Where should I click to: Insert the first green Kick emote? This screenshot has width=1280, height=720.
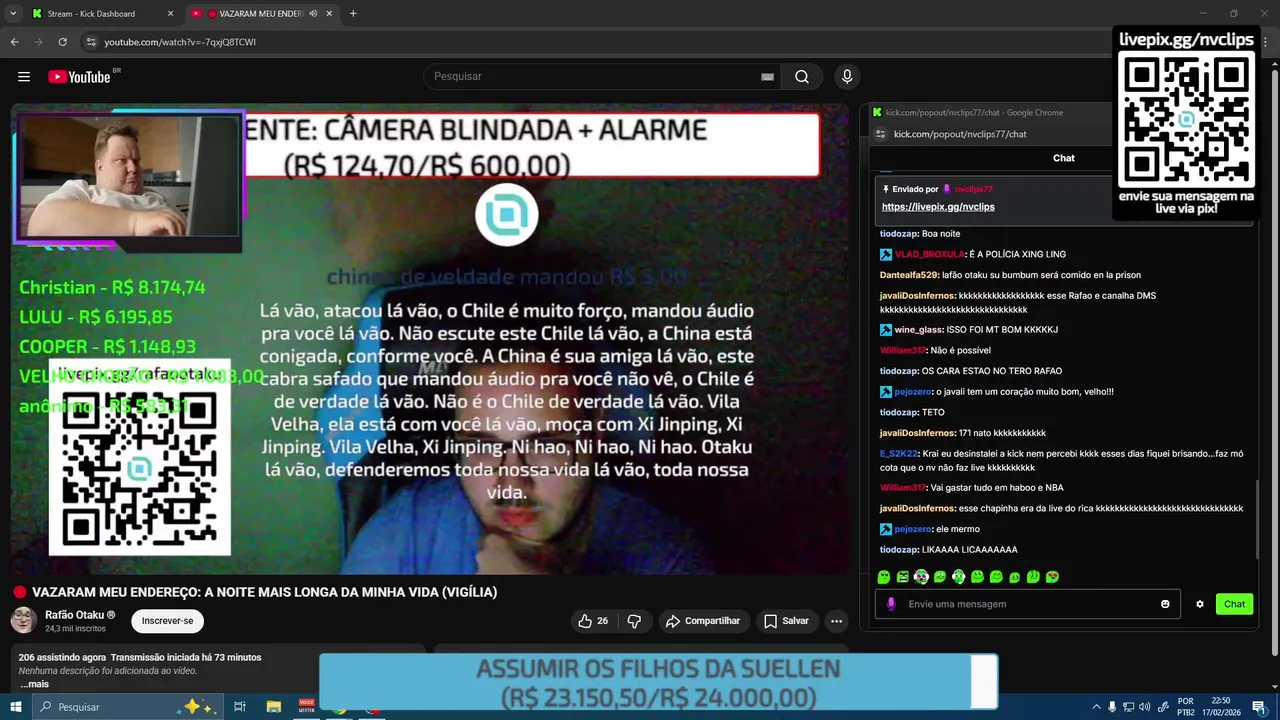pos(884,577)
